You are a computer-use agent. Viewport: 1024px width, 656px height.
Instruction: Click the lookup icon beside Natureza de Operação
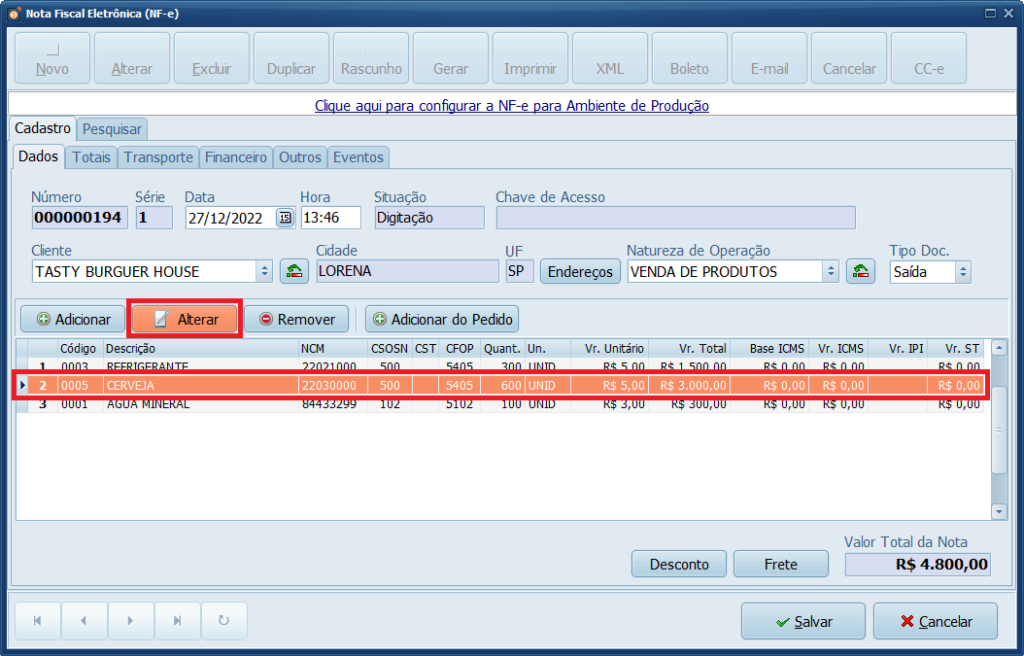pos(861,271)
